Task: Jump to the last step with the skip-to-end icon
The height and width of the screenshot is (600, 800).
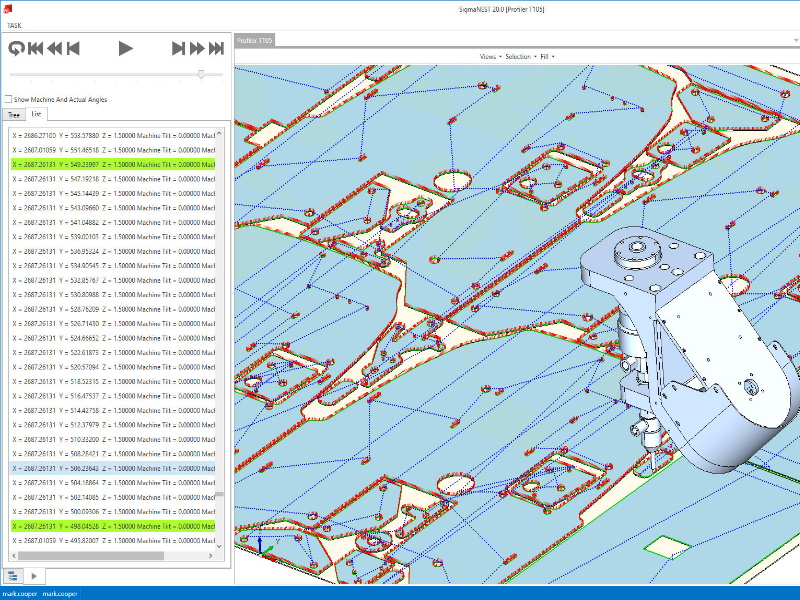Action: (x=216, y=48)
